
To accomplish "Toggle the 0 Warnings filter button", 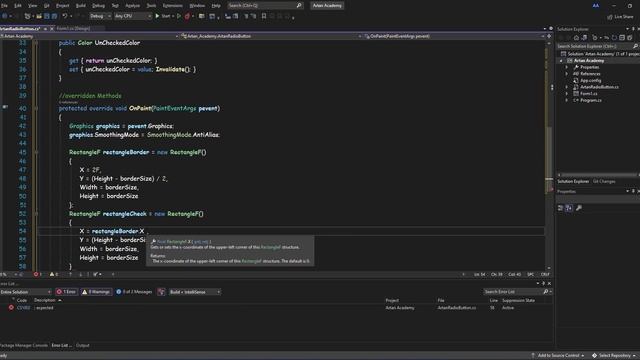I will click(x=96, y=292).
